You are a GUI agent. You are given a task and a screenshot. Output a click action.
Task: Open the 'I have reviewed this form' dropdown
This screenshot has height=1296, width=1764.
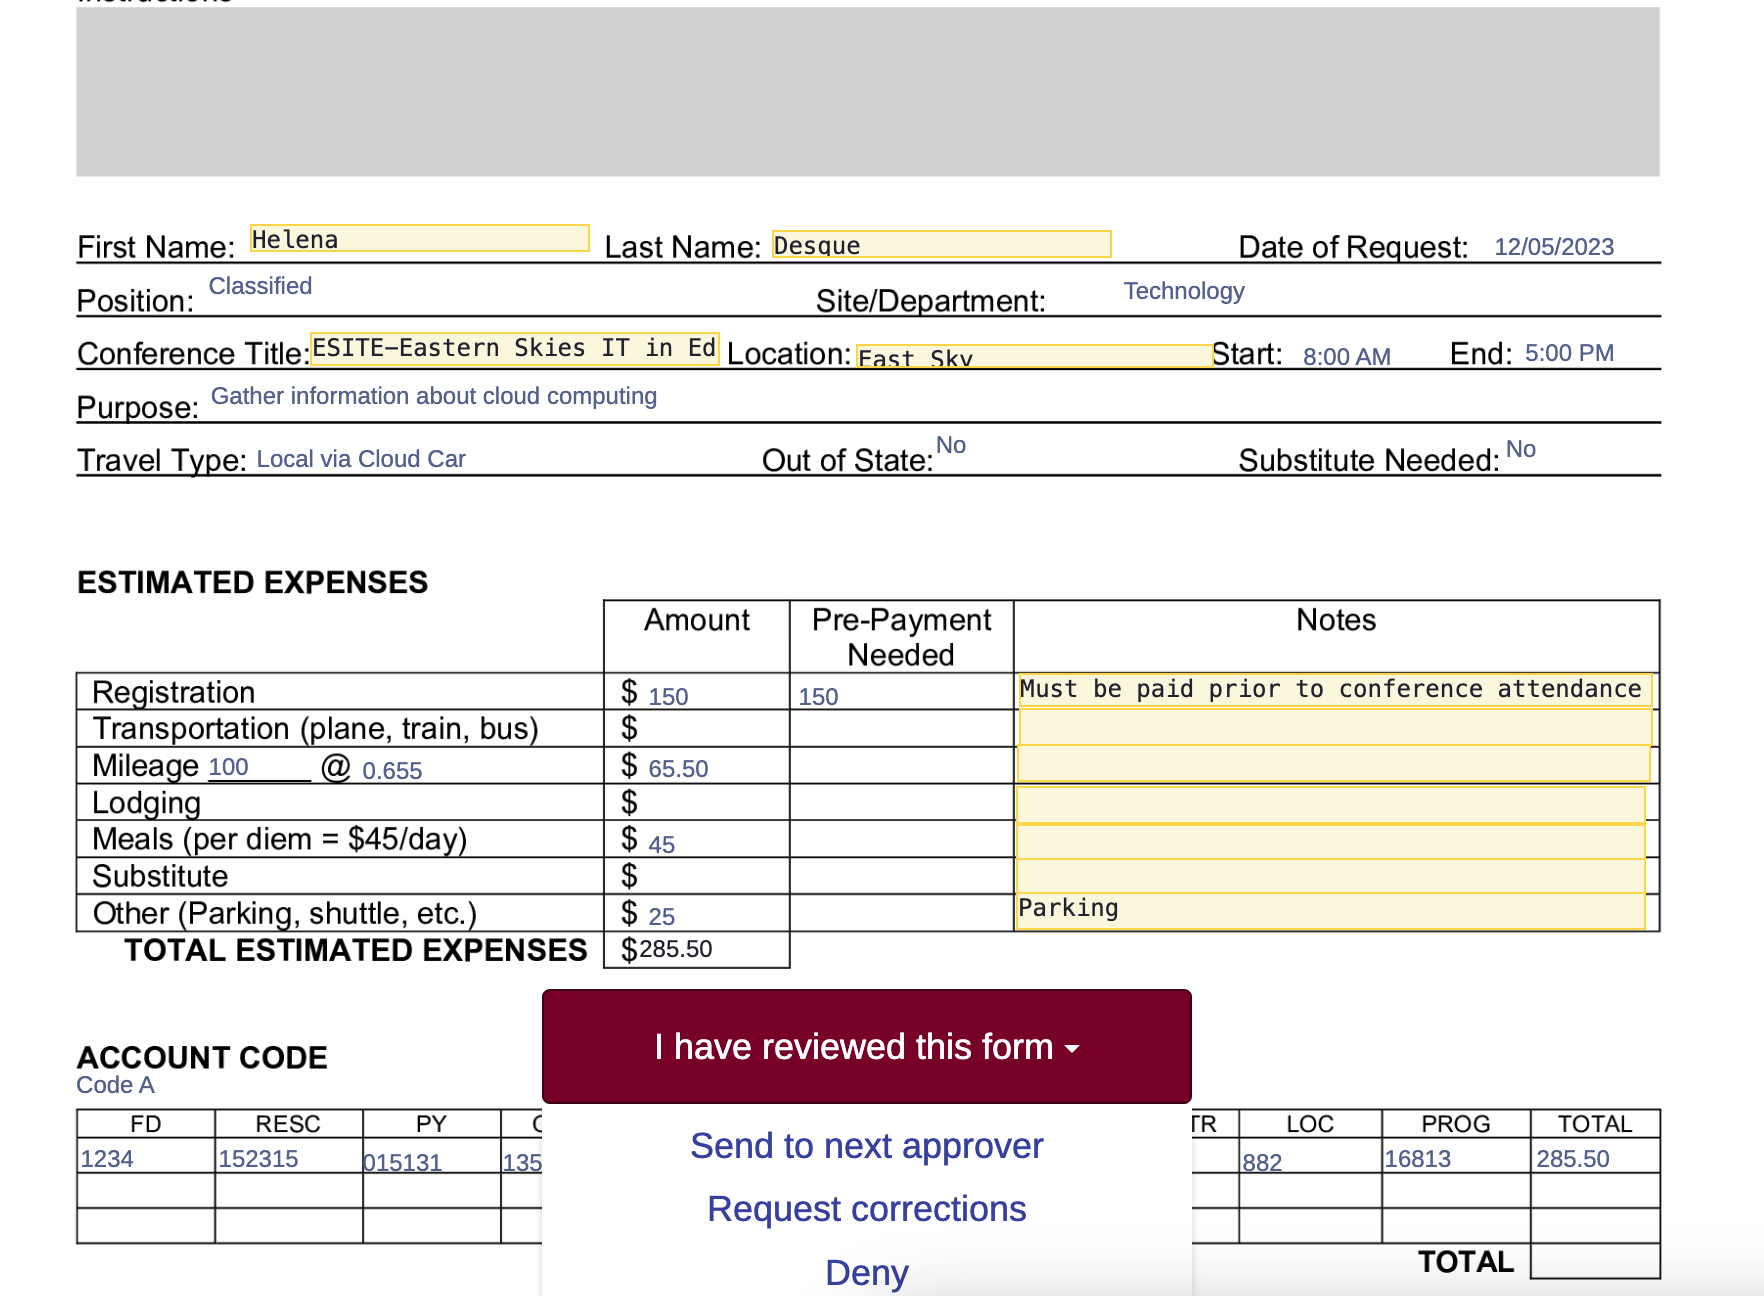click(866, 1046)
